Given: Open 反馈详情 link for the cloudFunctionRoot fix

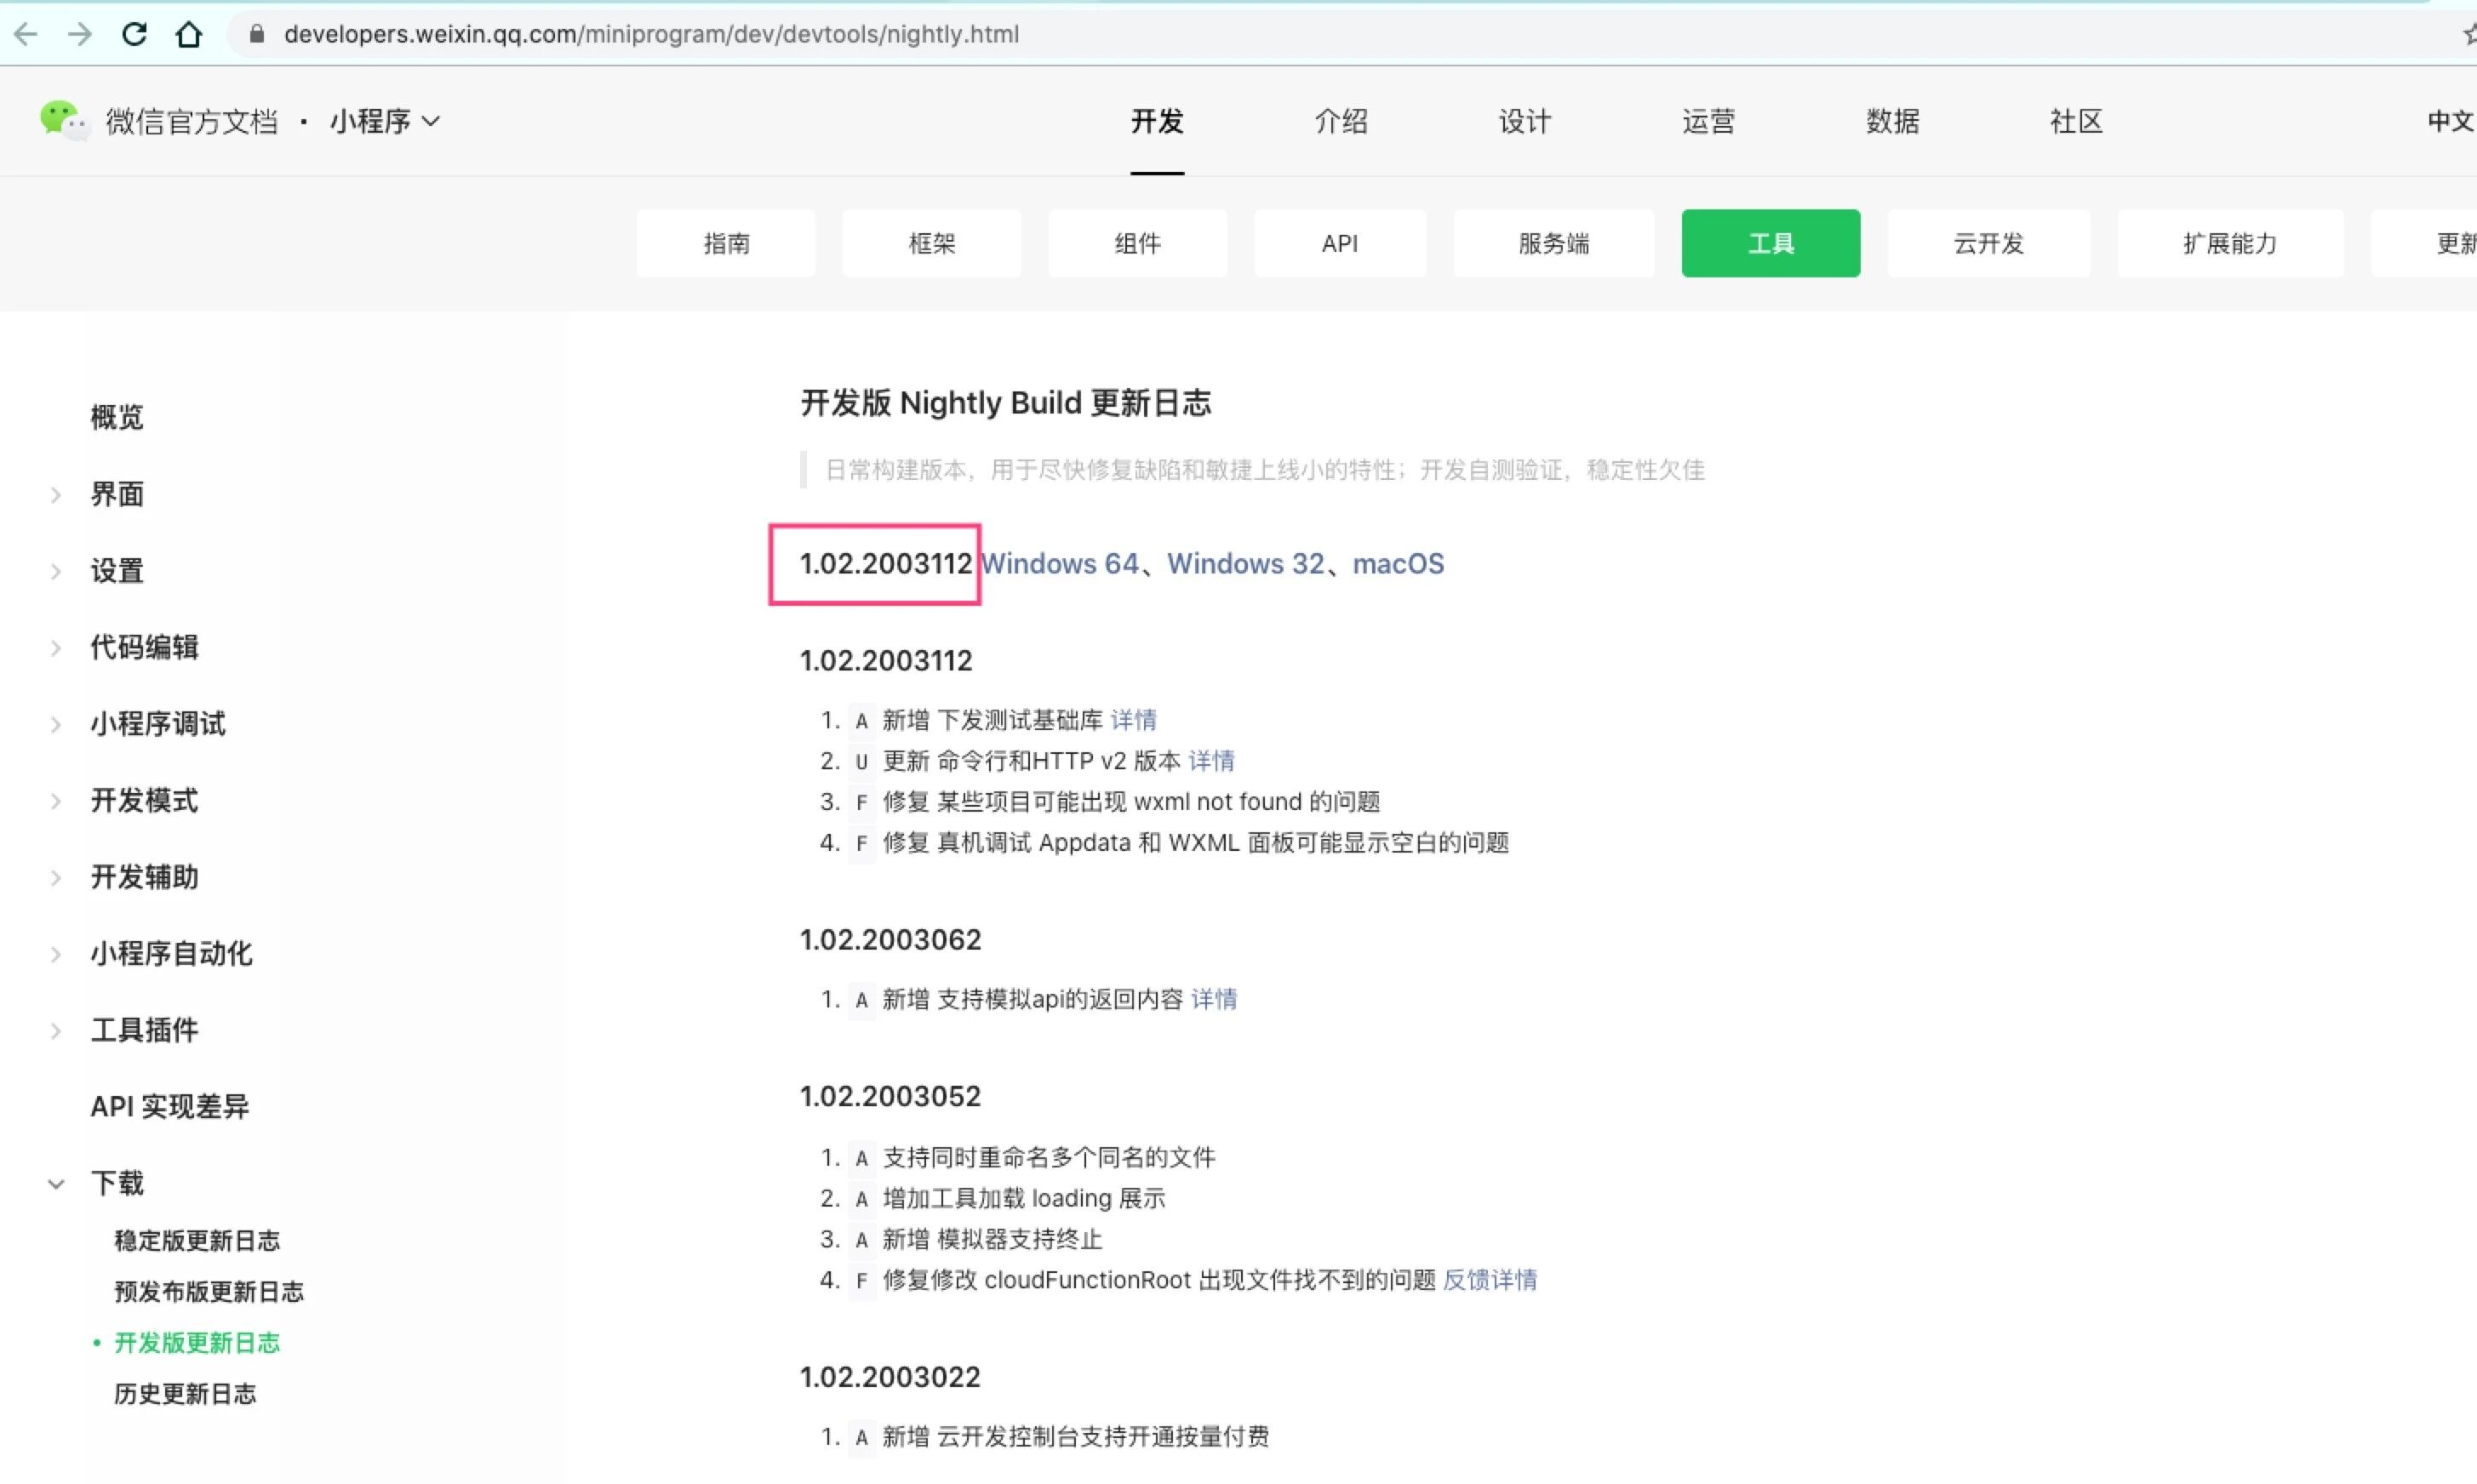Looking at the screenshot, I should pos(1488,1280).
